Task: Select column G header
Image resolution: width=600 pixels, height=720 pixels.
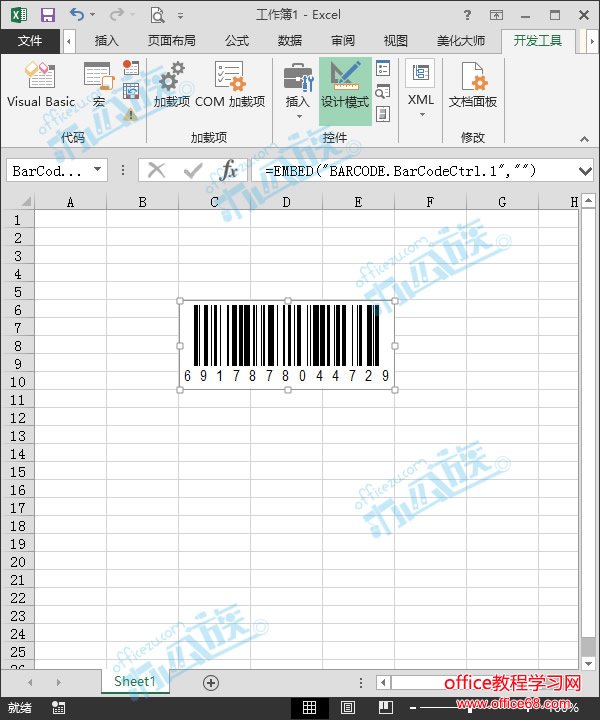Action: click(x=502, y=202)
